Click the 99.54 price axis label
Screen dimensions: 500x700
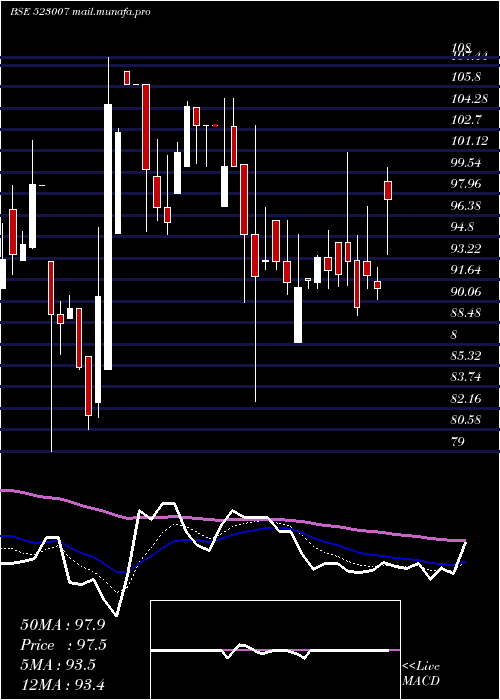tap(466, 162)
